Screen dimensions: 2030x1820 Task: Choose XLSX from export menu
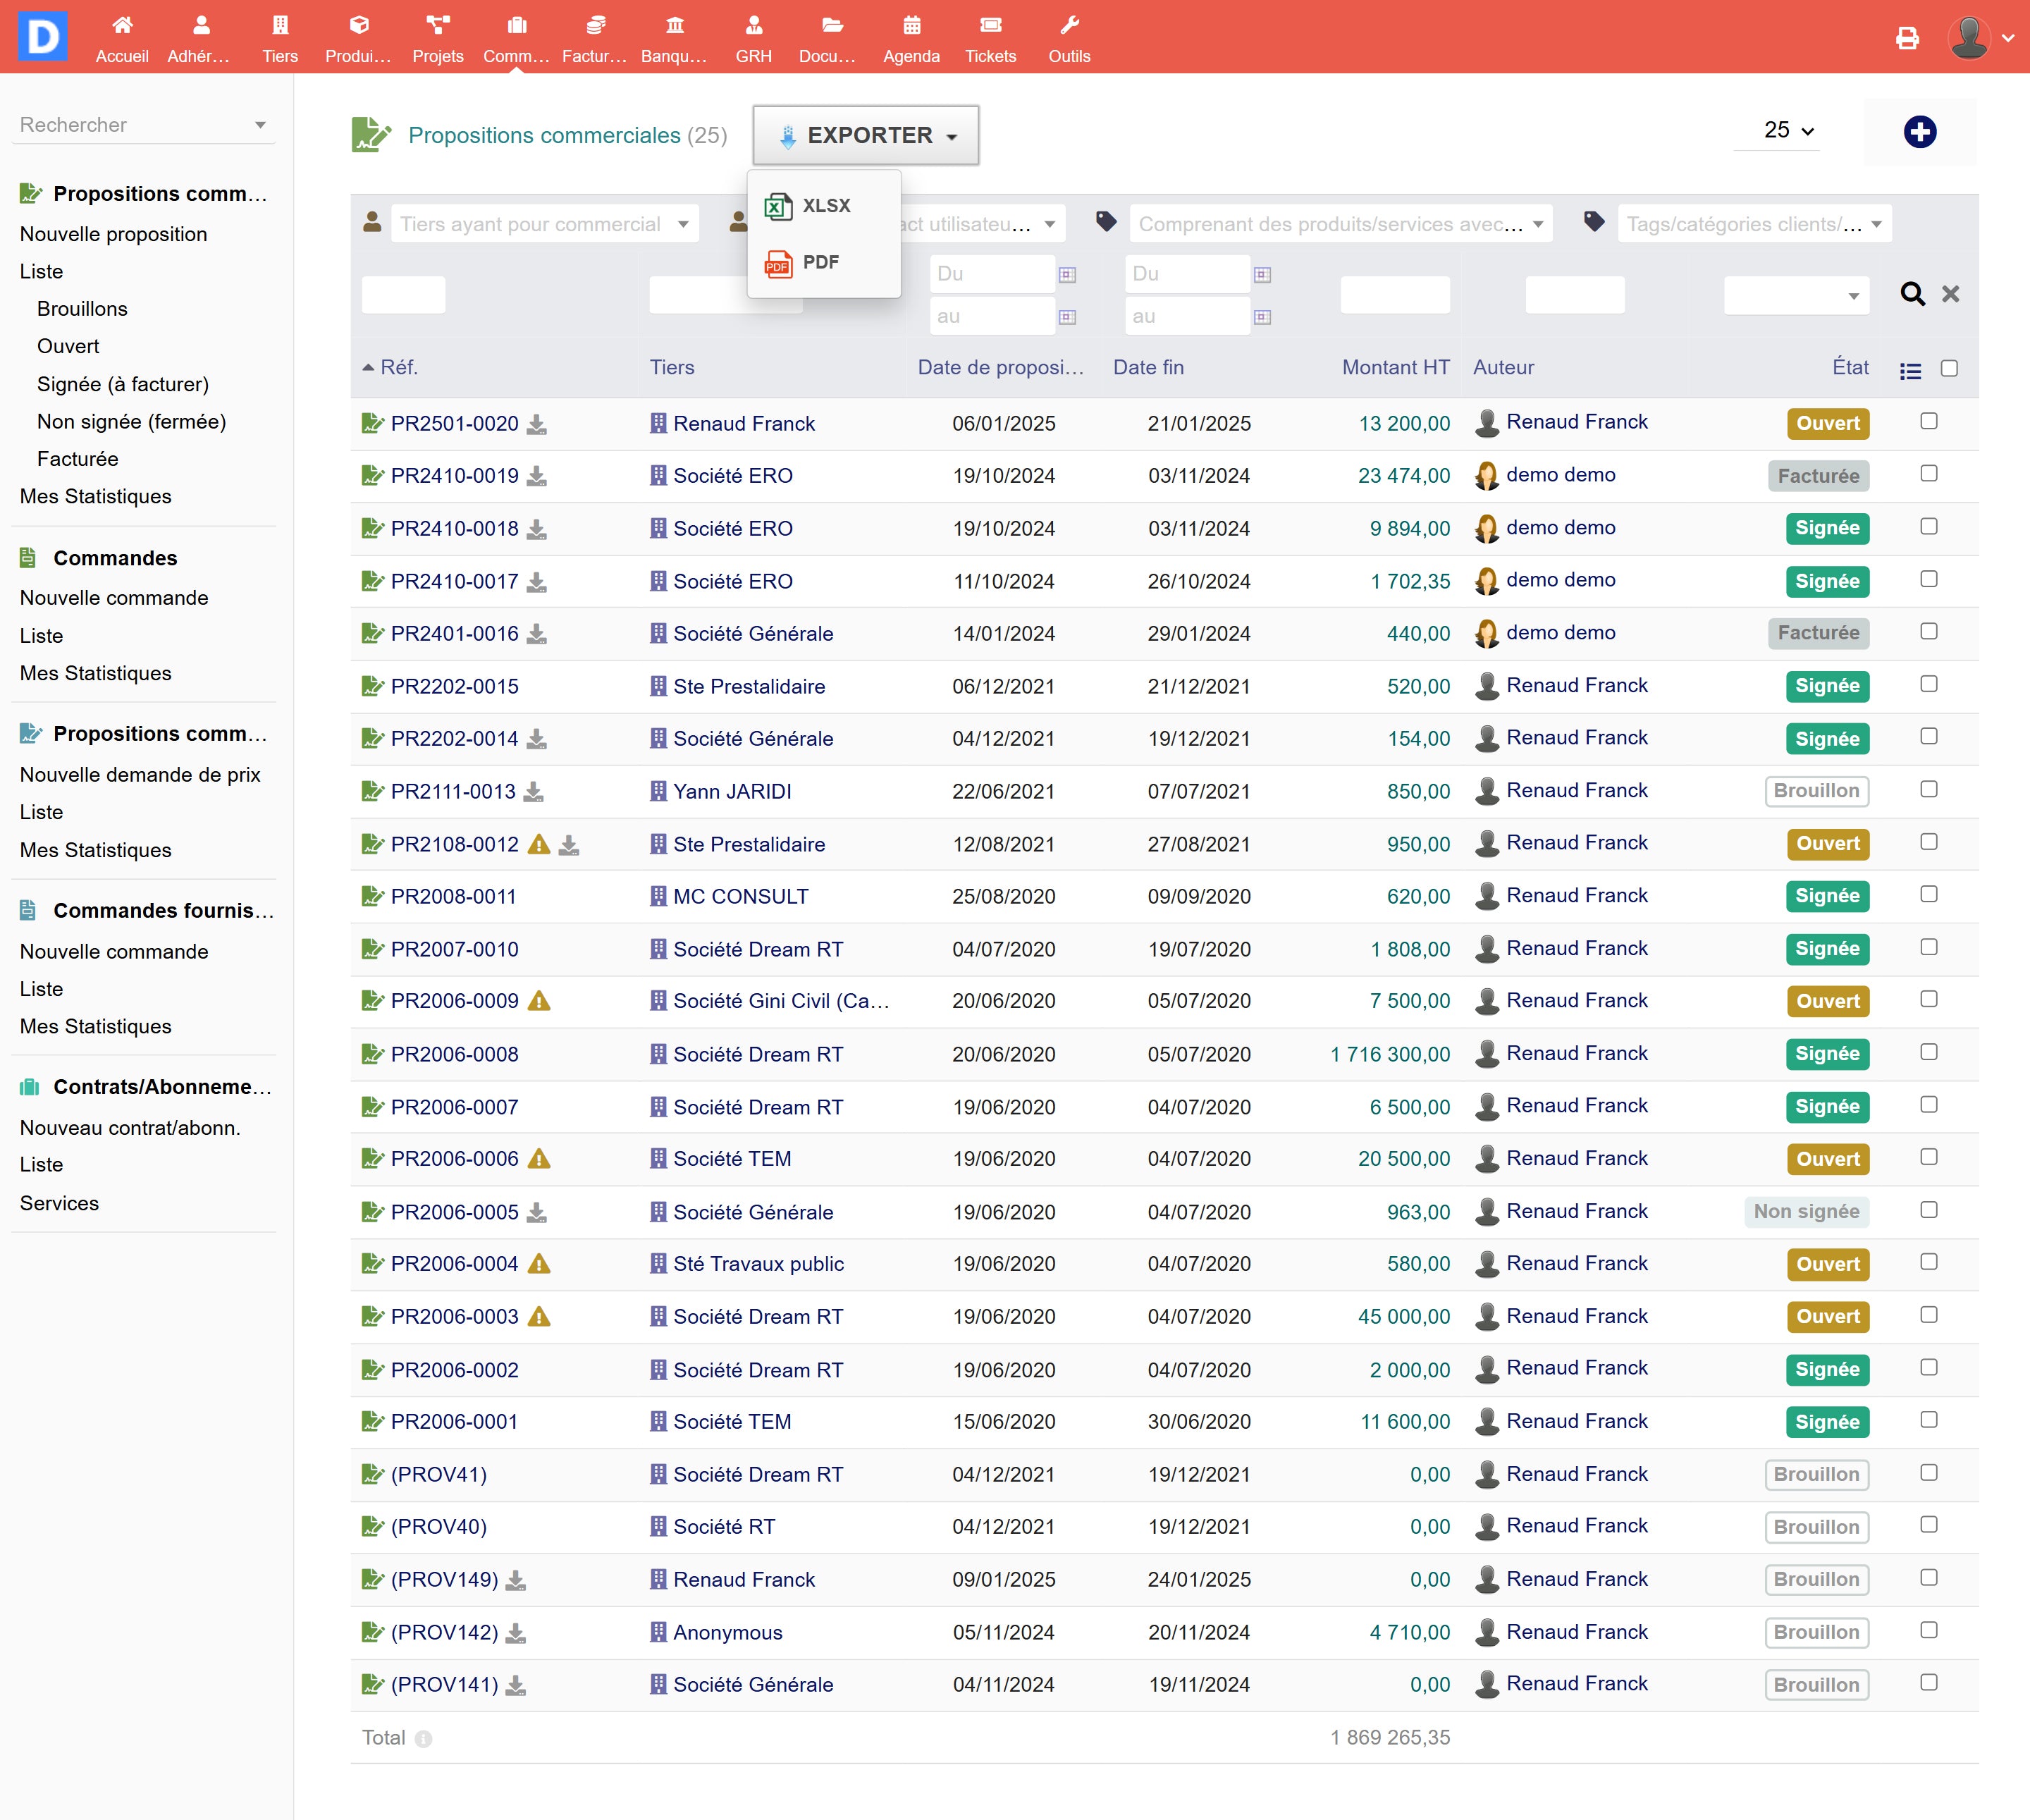[825, 206]
